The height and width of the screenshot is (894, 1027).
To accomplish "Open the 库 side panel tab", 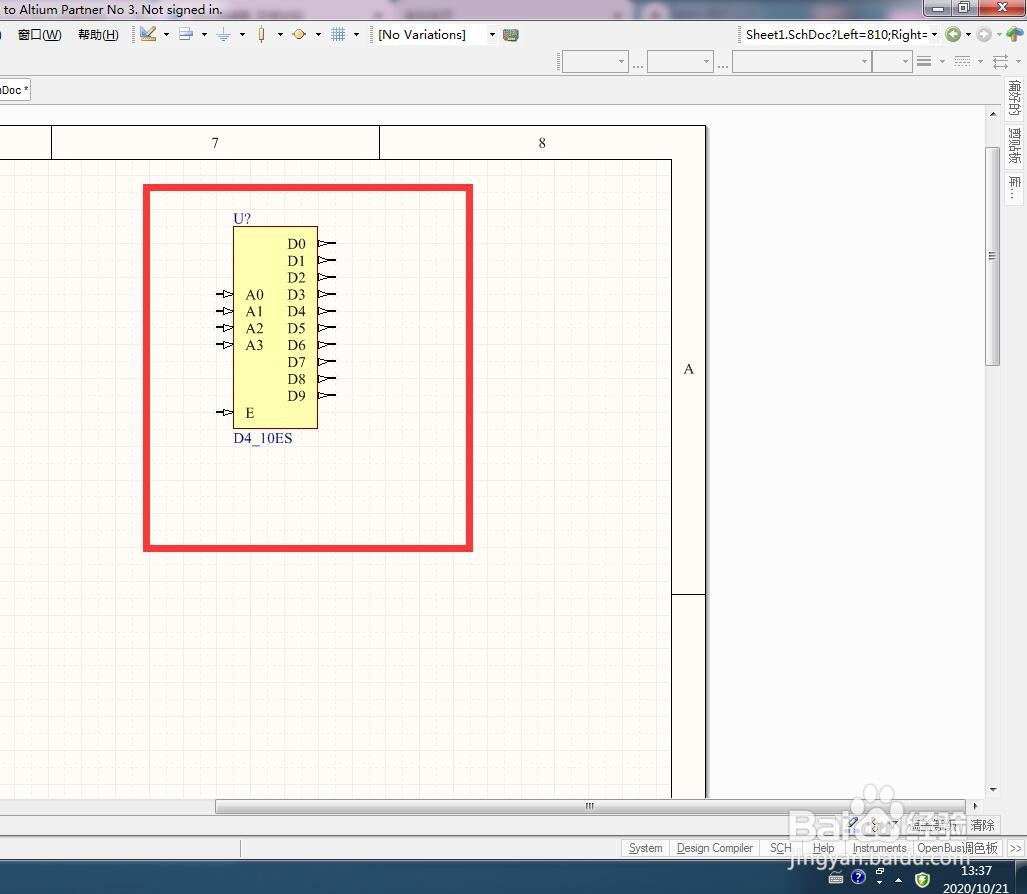I will pyautogui.click(x=1015, y=187).
